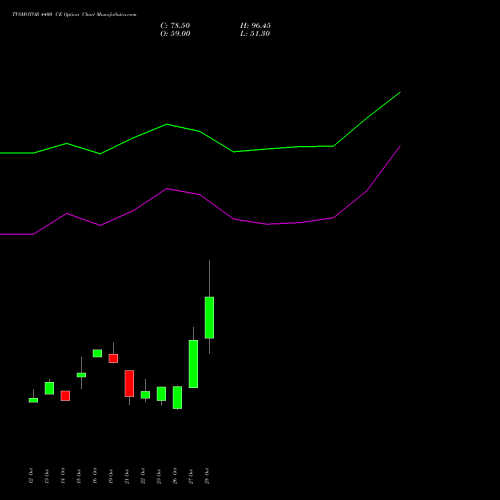Click the large red 21 Oct candlestick
The height and width of the screenshot is (500, 500).
pyautogui.click(x=129, y=383)
